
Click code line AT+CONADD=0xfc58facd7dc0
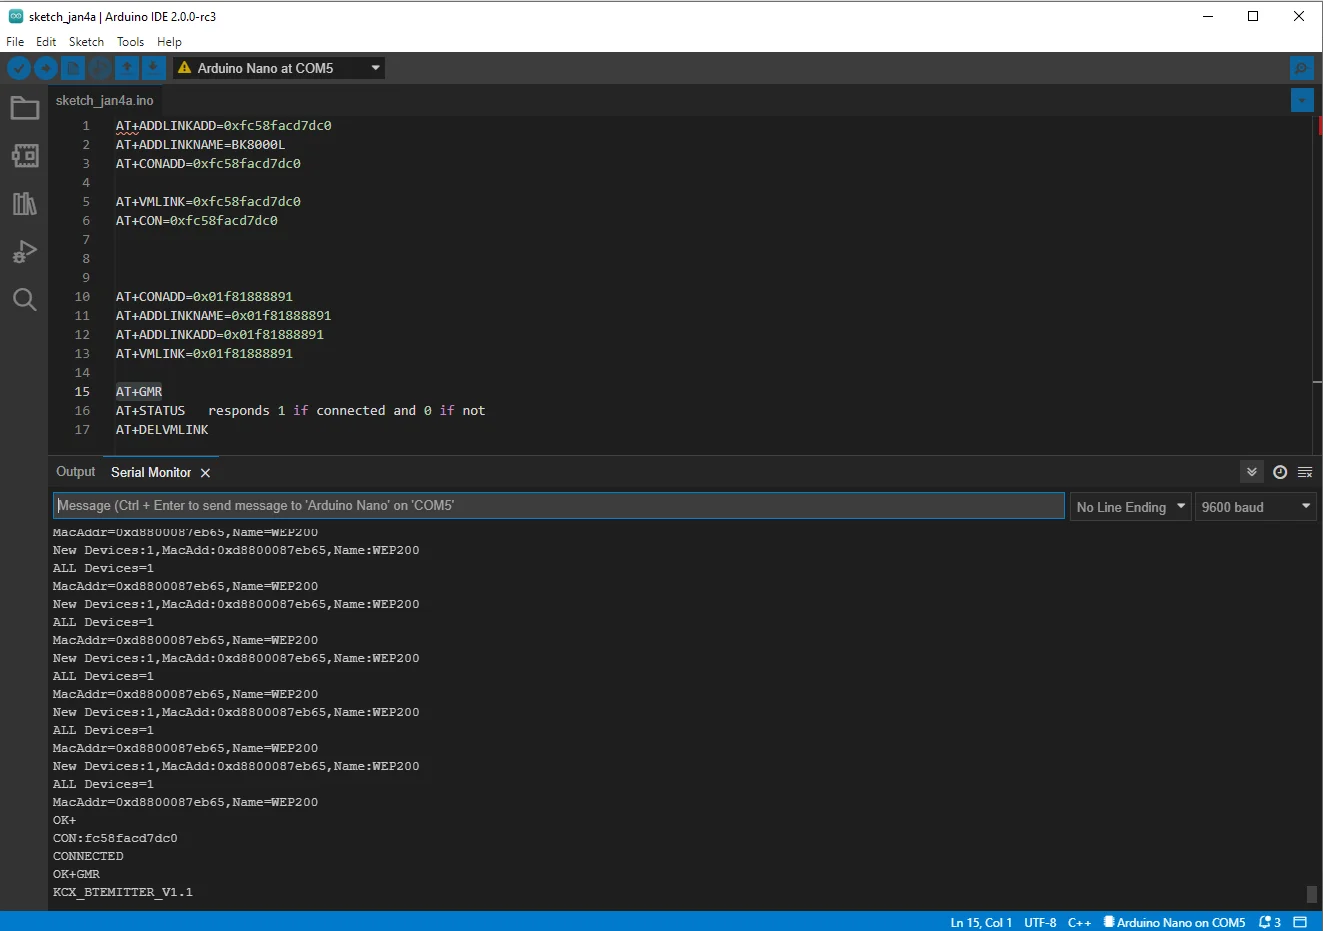pyautogui.click(x=208, y=164)
